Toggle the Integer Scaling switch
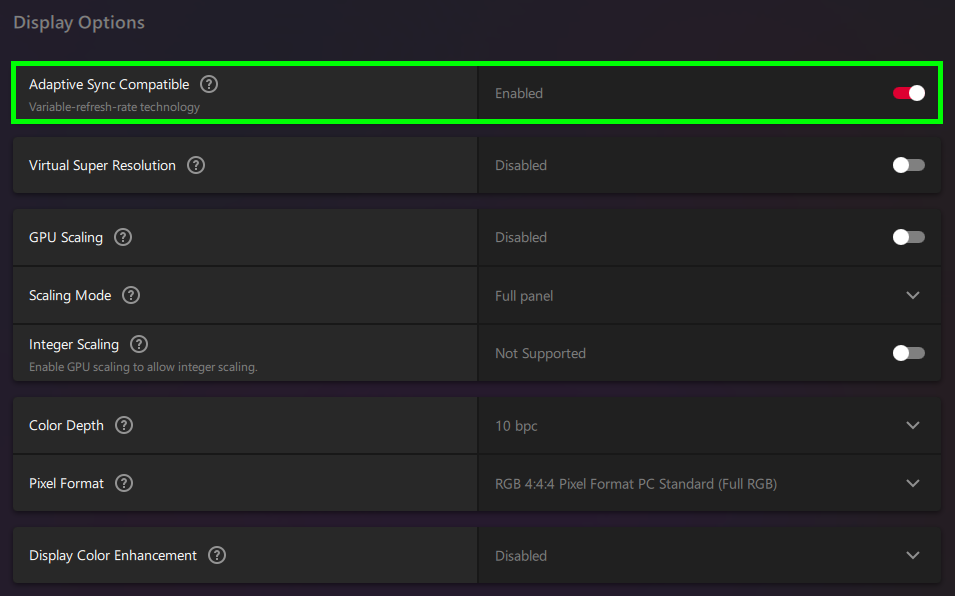955x596 pixels. [908, 353]
